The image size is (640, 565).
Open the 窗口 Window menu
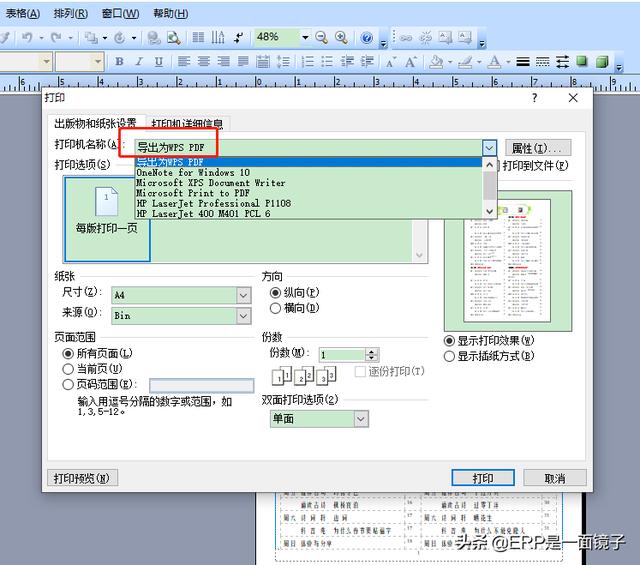120,13
